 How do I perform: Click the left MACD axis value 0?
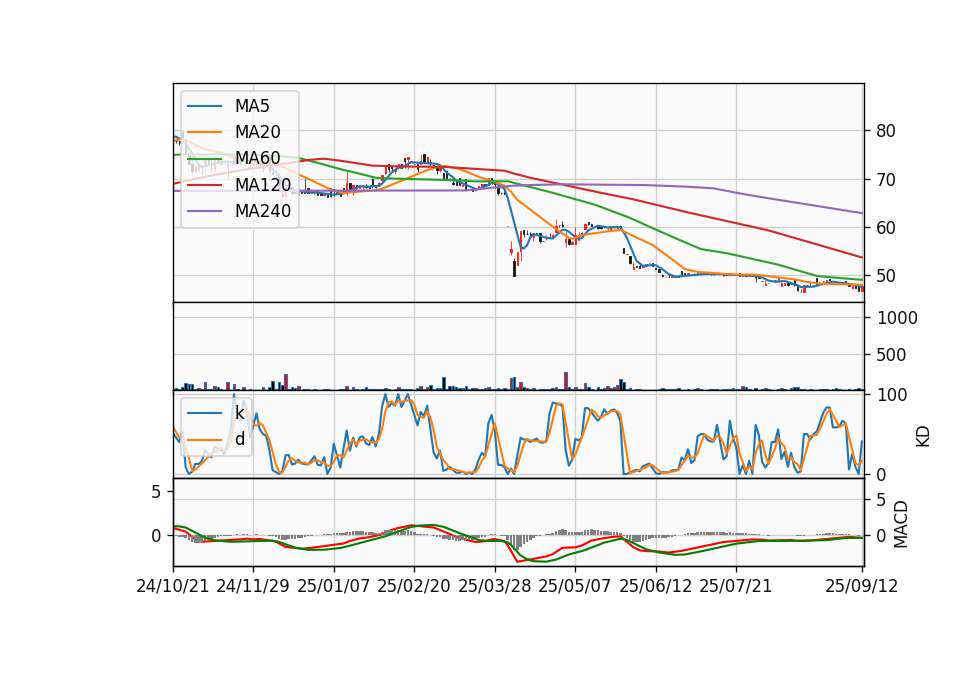click(x=156, y=536)
